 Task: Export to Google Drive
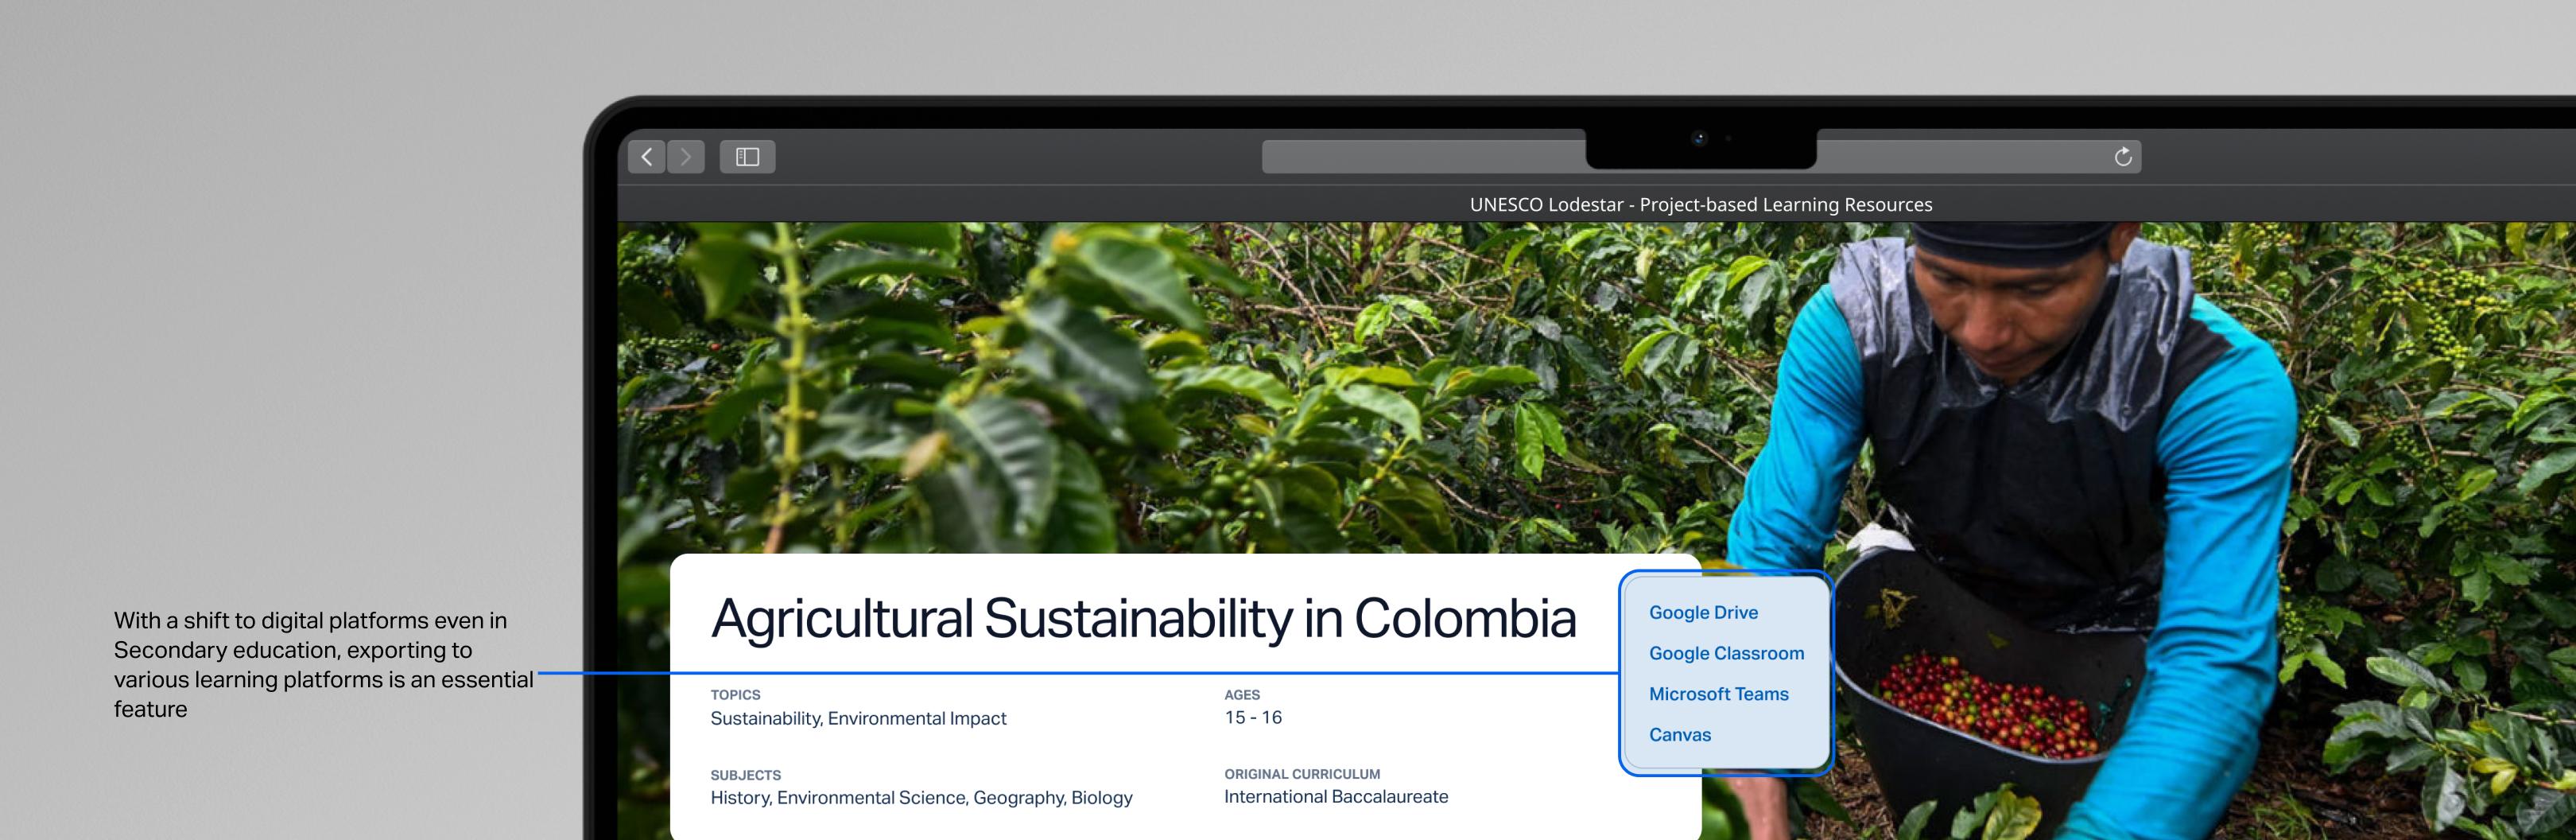tap(1703, 613)
